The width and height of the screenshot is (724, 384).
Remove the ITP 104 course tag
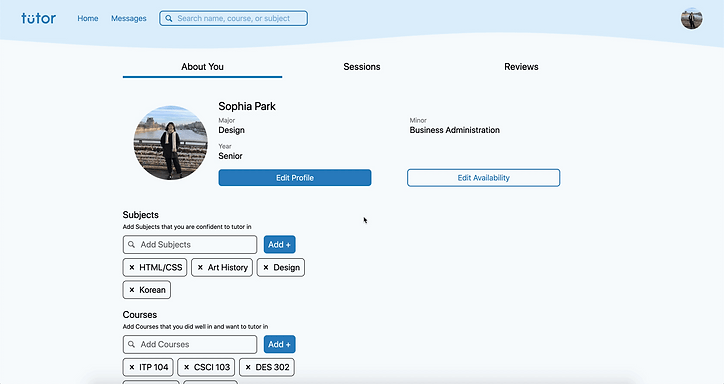point(132,367)
